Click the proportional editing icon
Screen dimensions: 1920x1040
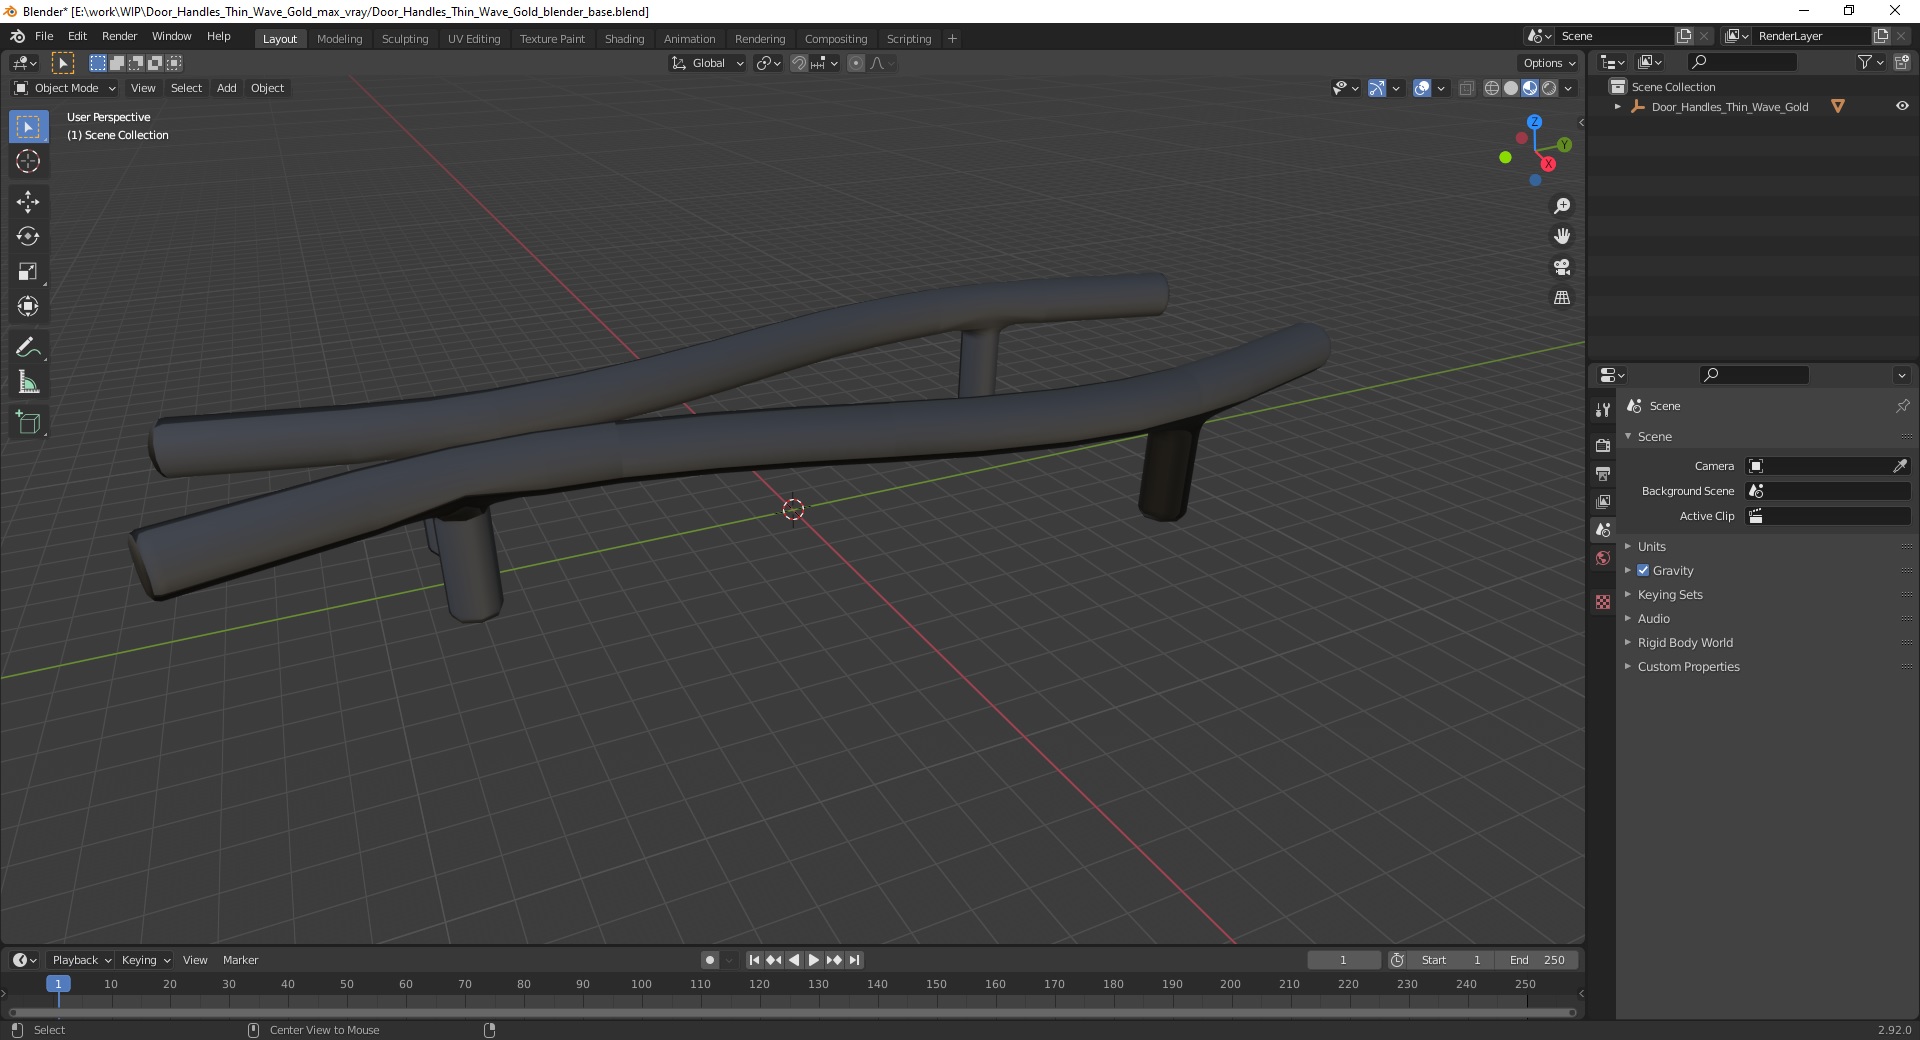856,63
